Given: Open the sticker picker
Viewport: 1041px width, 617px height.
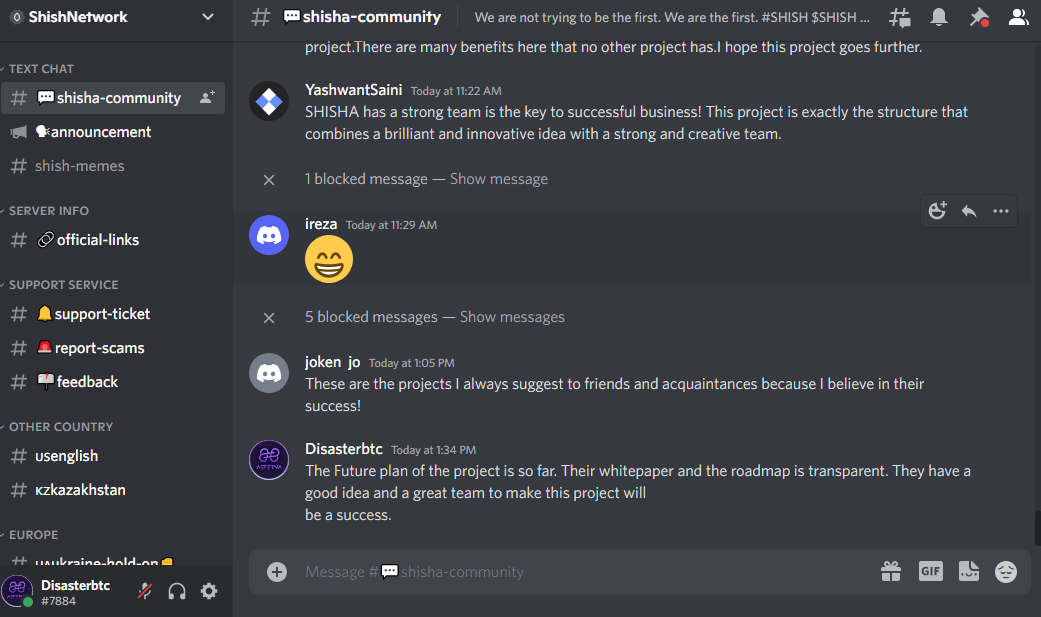Looking at the screenshot, I should coord(968,571).
